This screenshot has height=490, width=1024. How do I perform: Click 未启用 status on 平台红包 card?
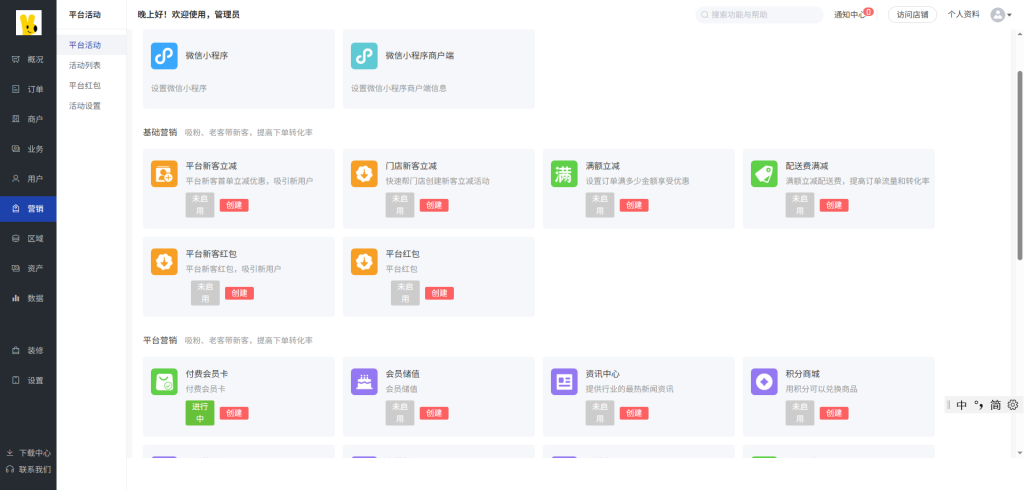pos(405,293)
